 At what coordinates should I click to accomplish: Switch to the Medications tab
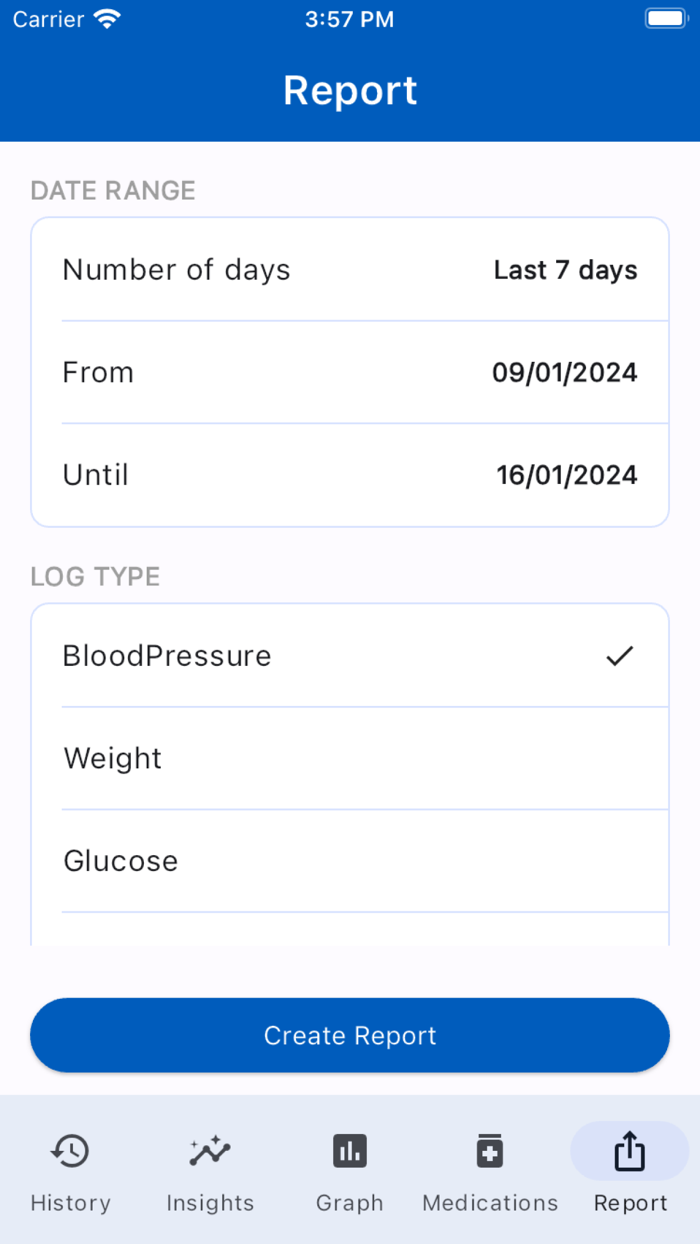point(490,1170)
